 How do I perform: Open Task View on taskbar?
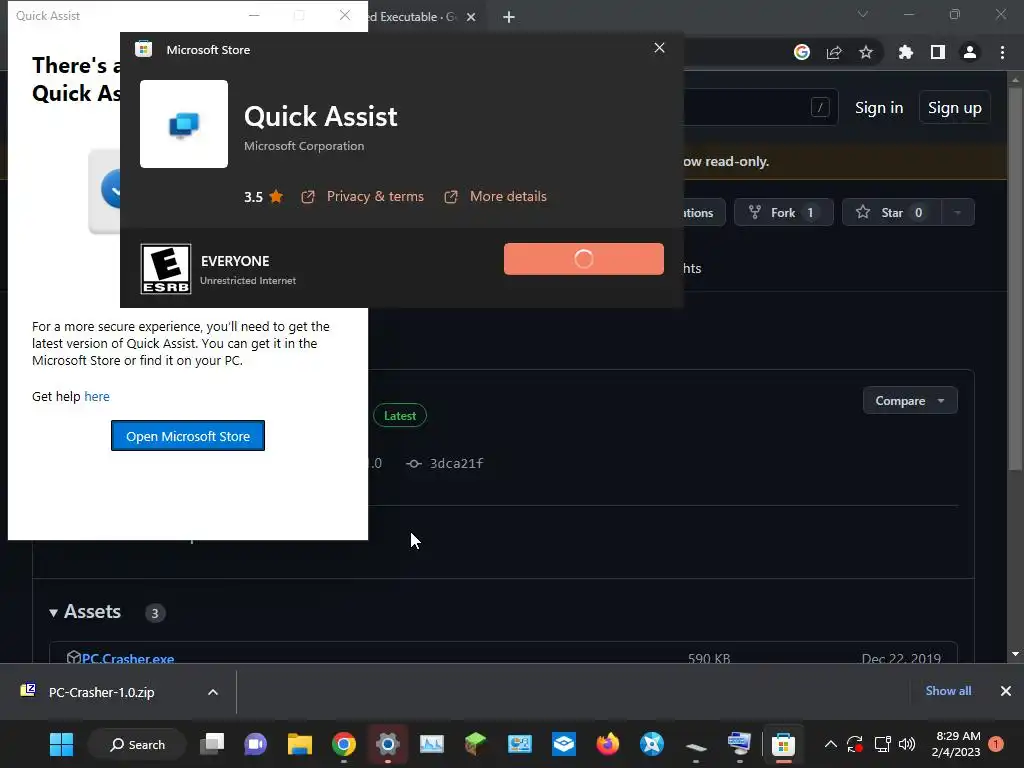(212, 744)
